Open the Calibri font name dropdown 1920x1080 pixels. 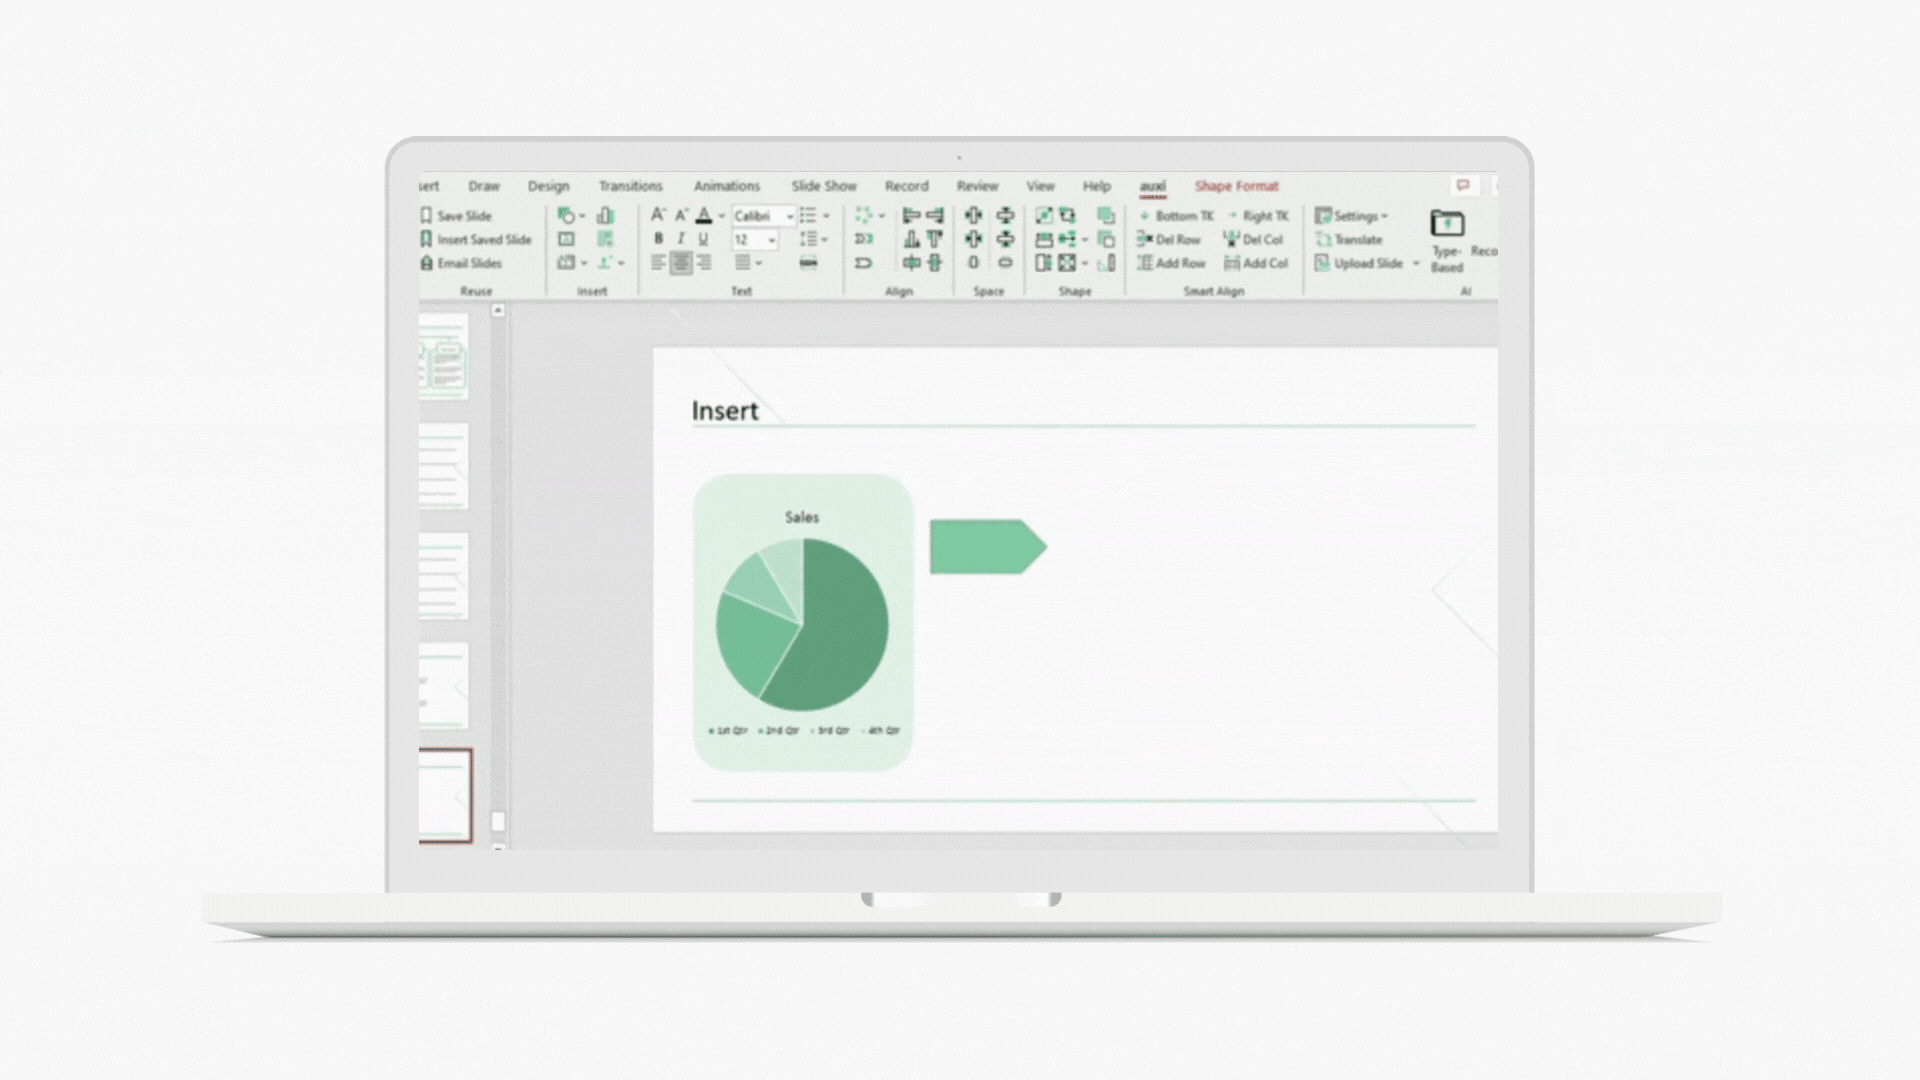(789, 216)
